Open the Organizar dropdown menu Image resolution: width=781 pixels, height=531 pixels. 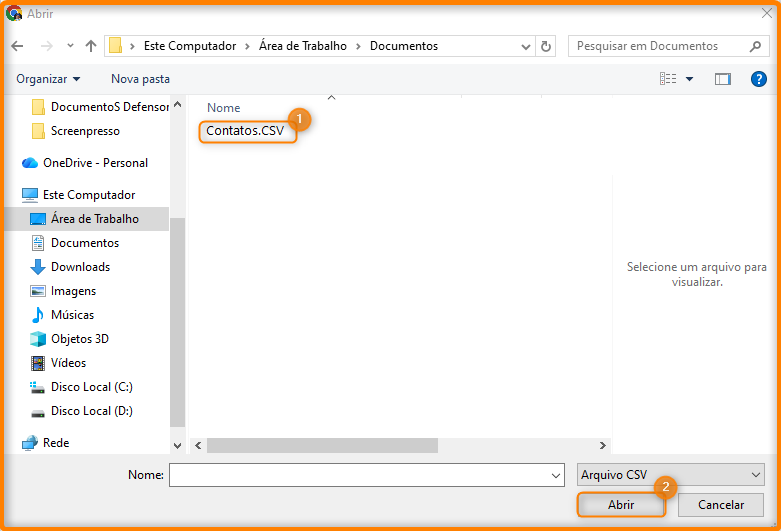click(x=48, y=79)
